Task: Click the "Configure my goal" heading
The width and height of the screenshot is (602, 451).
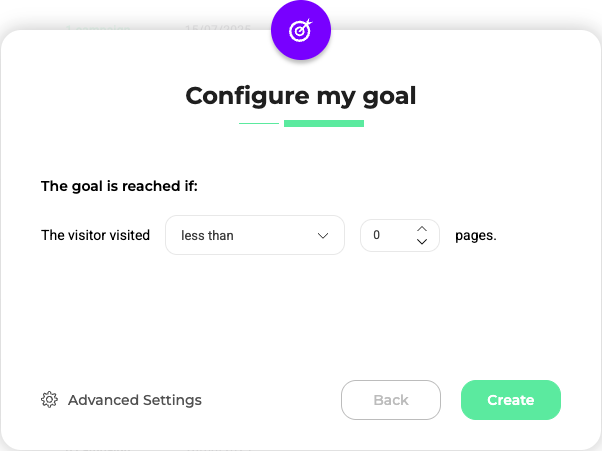Action: [301, 96]
